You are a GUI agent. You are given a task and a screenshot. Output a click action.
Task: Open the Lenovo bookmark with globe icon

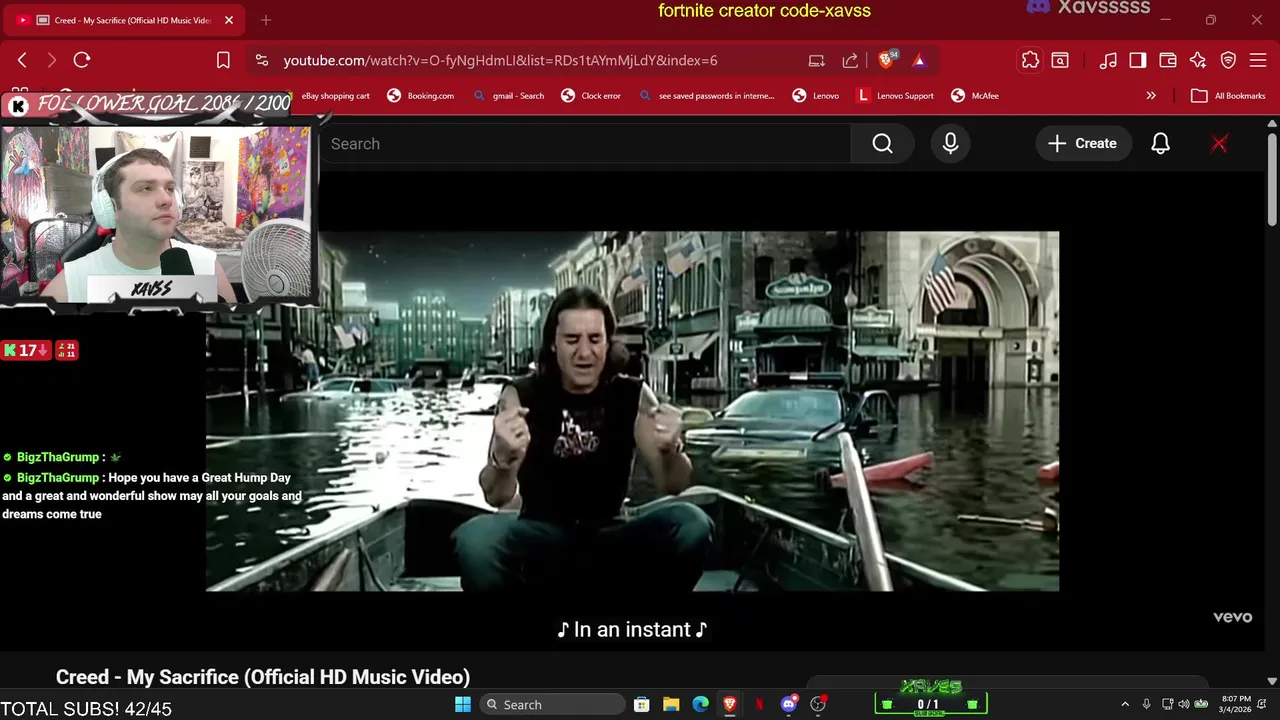click(815, 96)
